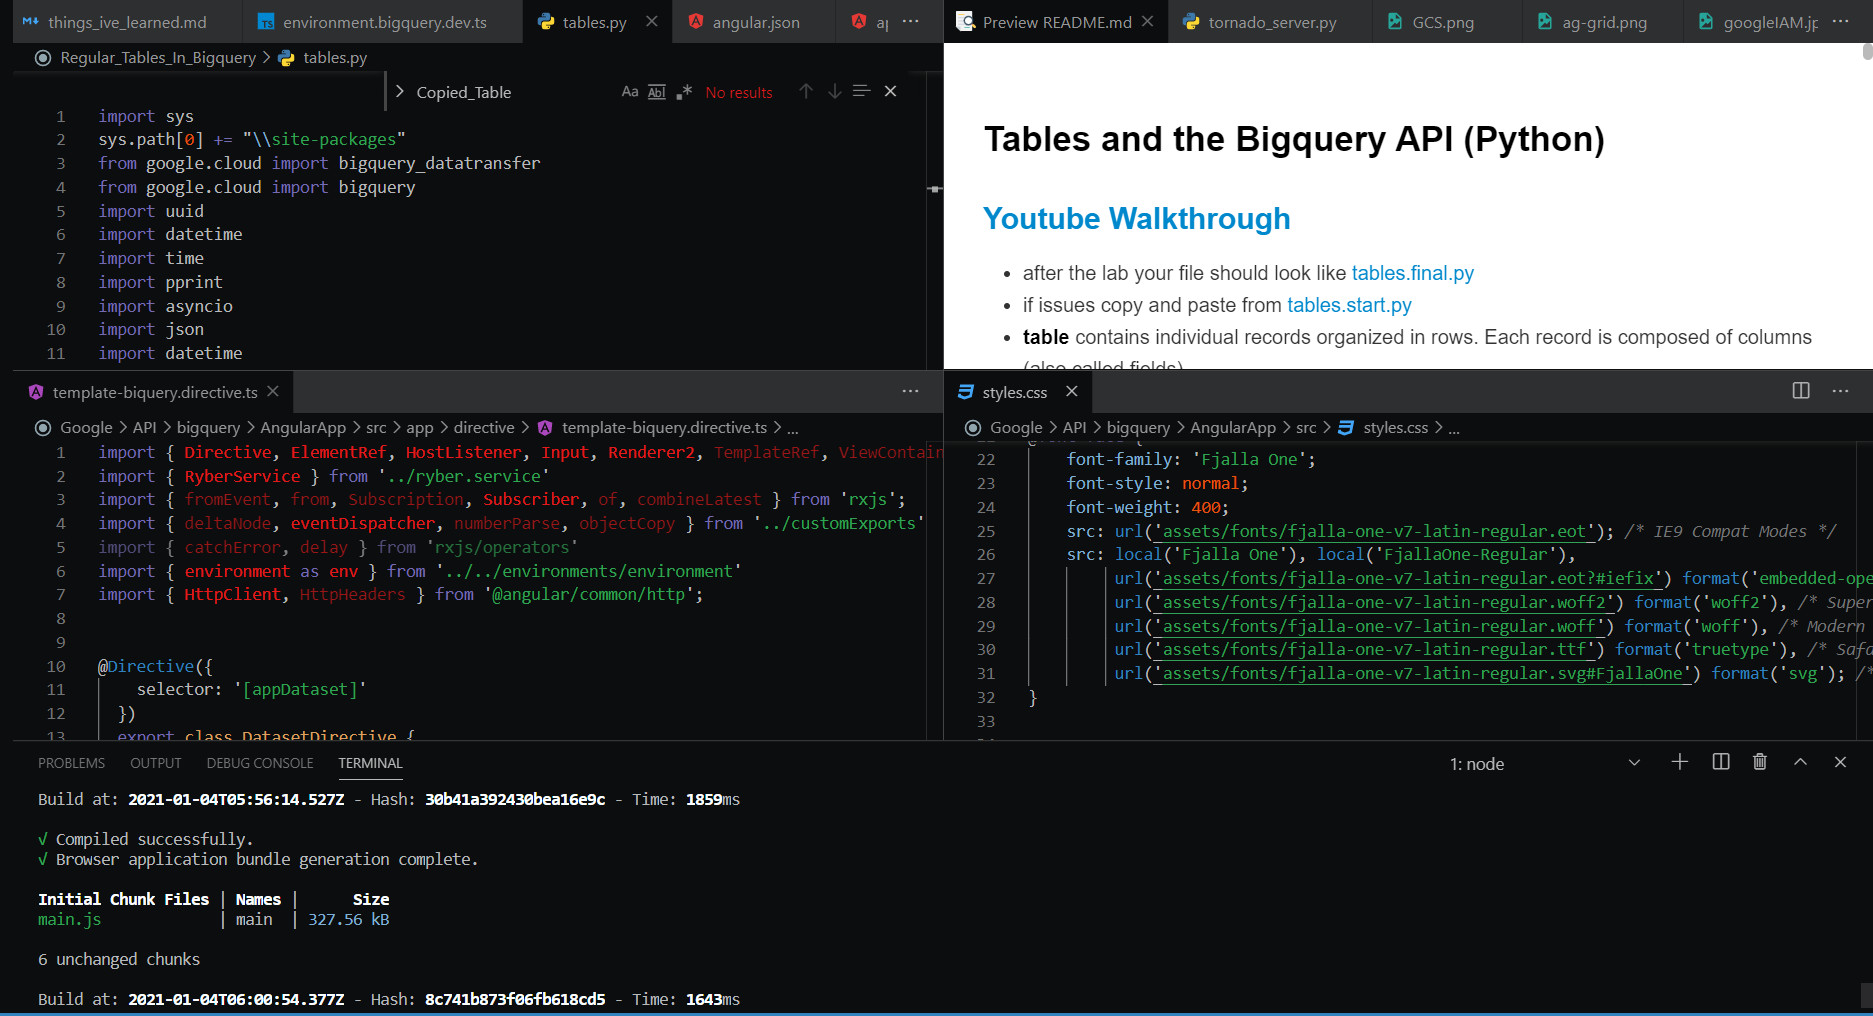Click template-biquery.directive.ts breadcrumb file
Screen dimensions: 1873x1016
[x=664, y=428]
